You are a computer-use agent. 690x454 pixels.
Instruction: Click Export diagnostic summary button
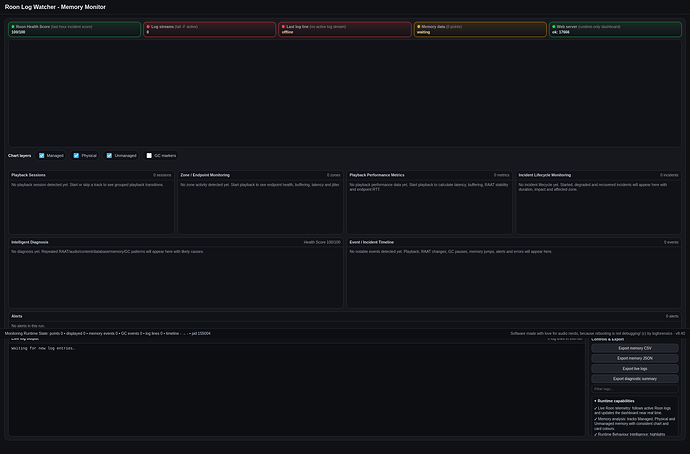635,379
